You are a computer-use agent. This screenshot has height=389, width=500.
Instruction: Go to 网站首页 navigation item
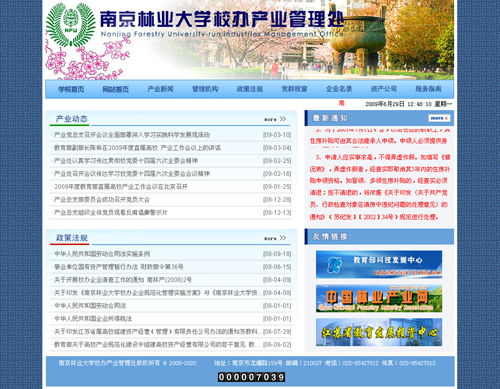(115, 89)
